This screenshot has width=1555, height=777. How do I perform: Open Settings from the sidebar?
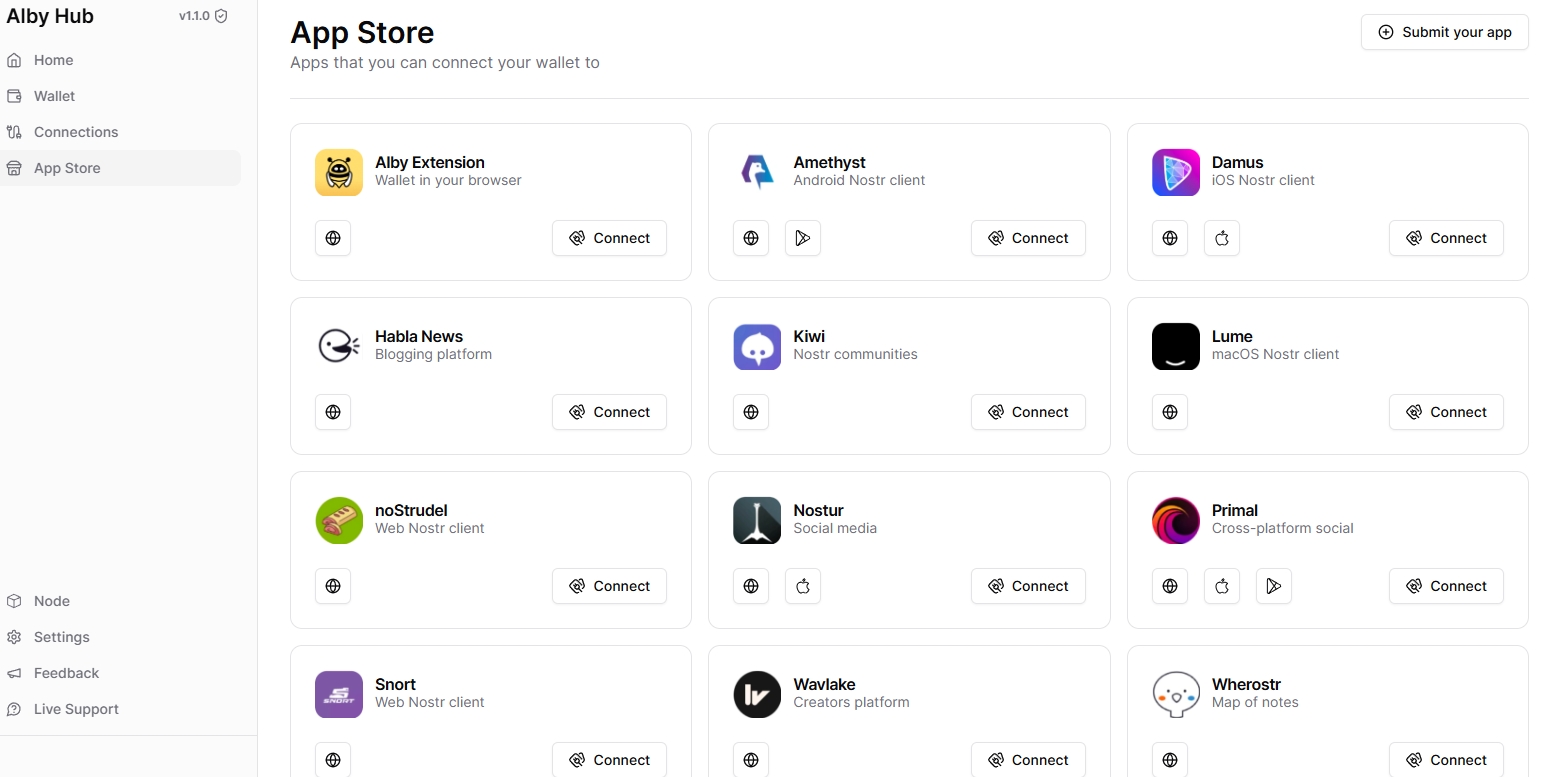61,637
